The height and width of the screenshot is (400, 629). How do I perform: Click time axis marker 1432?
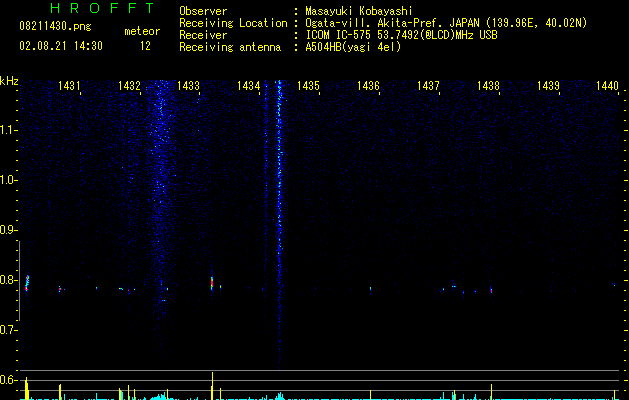click(129, 86)
